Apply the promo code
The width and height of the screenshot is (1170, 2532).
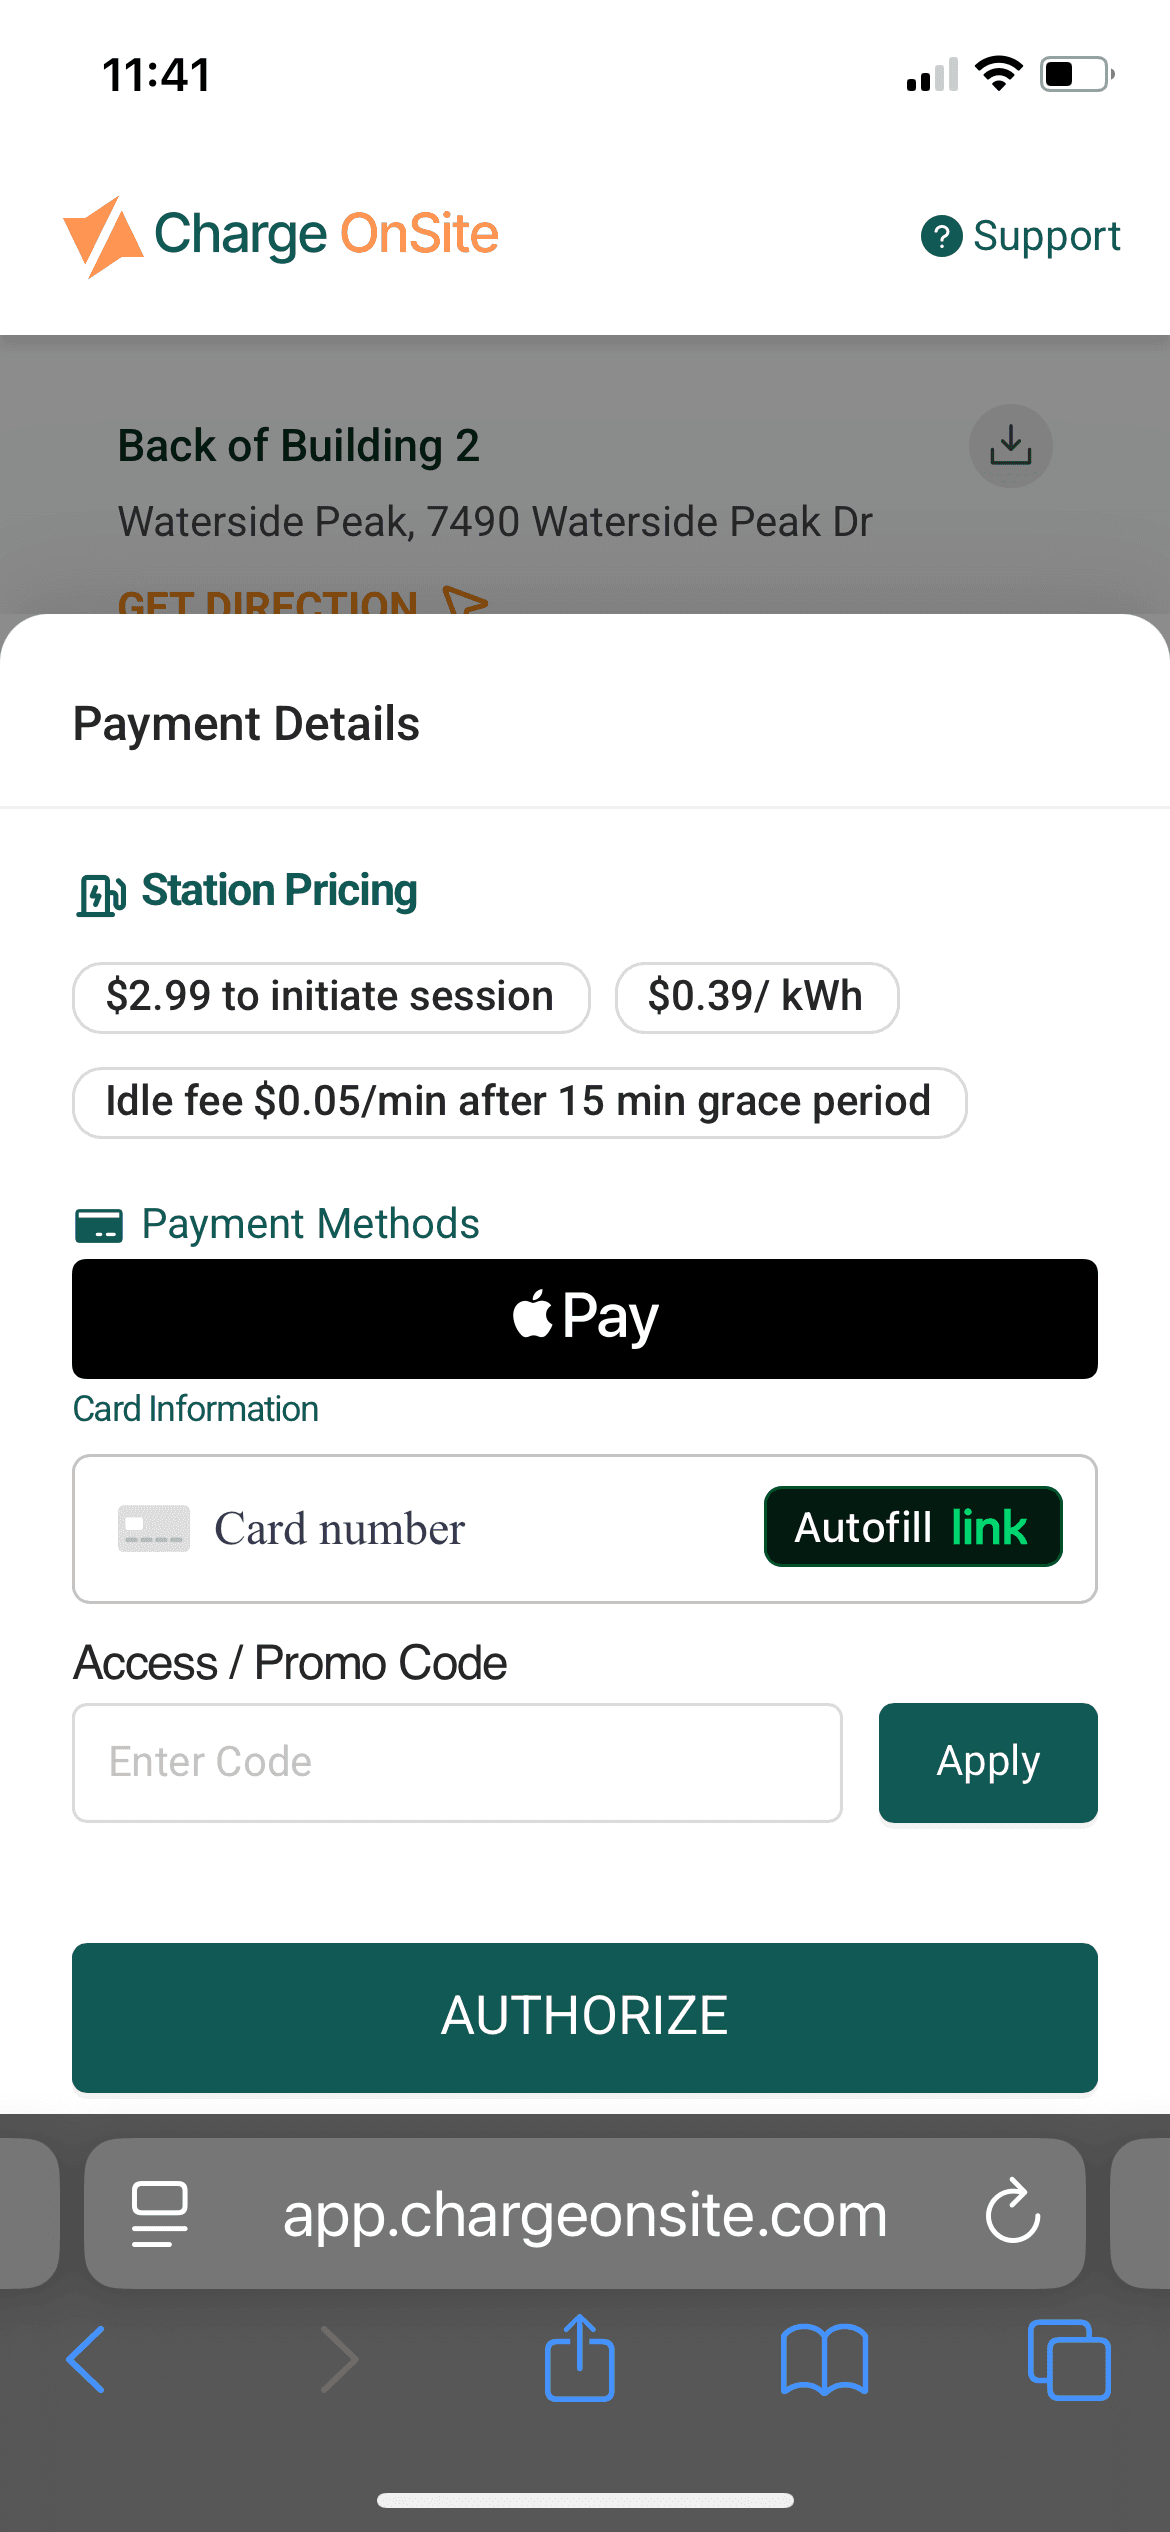(x=988, y=1762)
